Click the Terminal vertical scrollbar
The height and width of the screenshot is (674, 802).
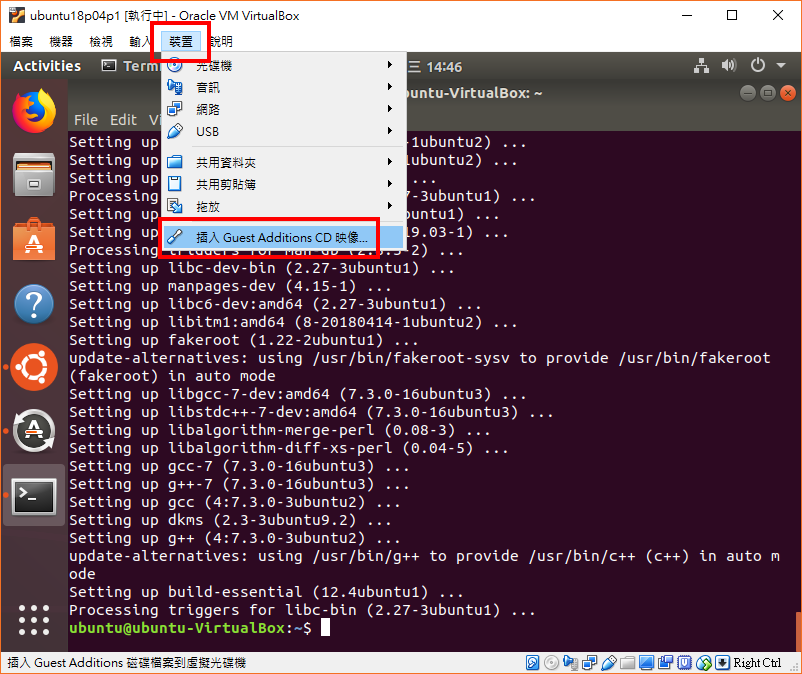coord(798,631)
